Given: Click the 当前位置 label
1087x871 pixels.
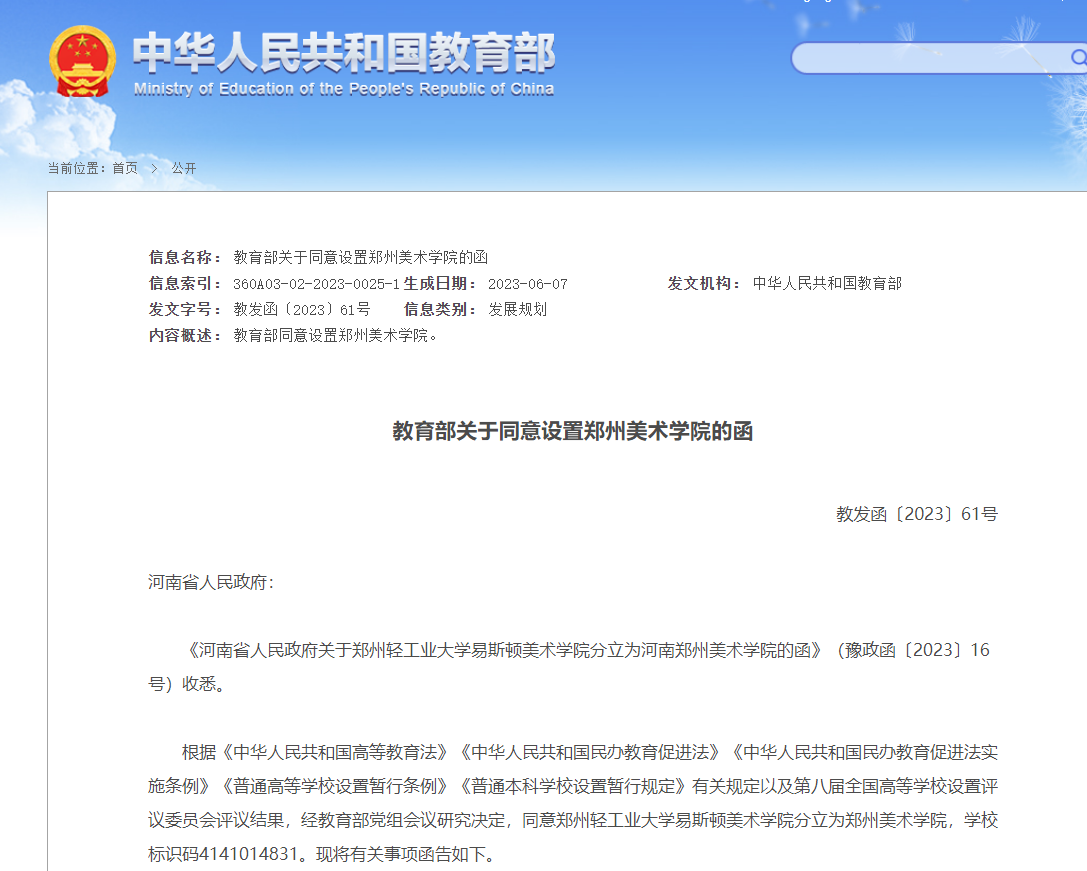Looking at the screenshot, I should click(78, 168).
